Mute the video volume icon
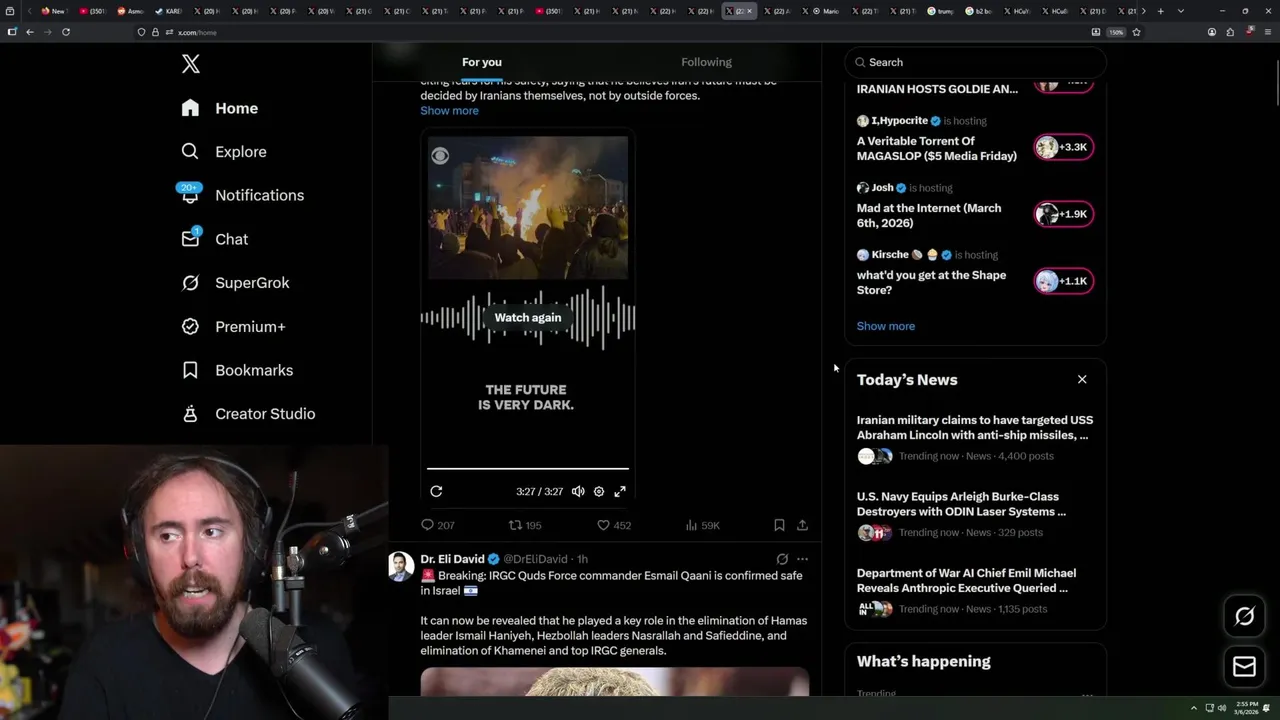Viewport: 1280px width, 720px height. tap(578, 491)
